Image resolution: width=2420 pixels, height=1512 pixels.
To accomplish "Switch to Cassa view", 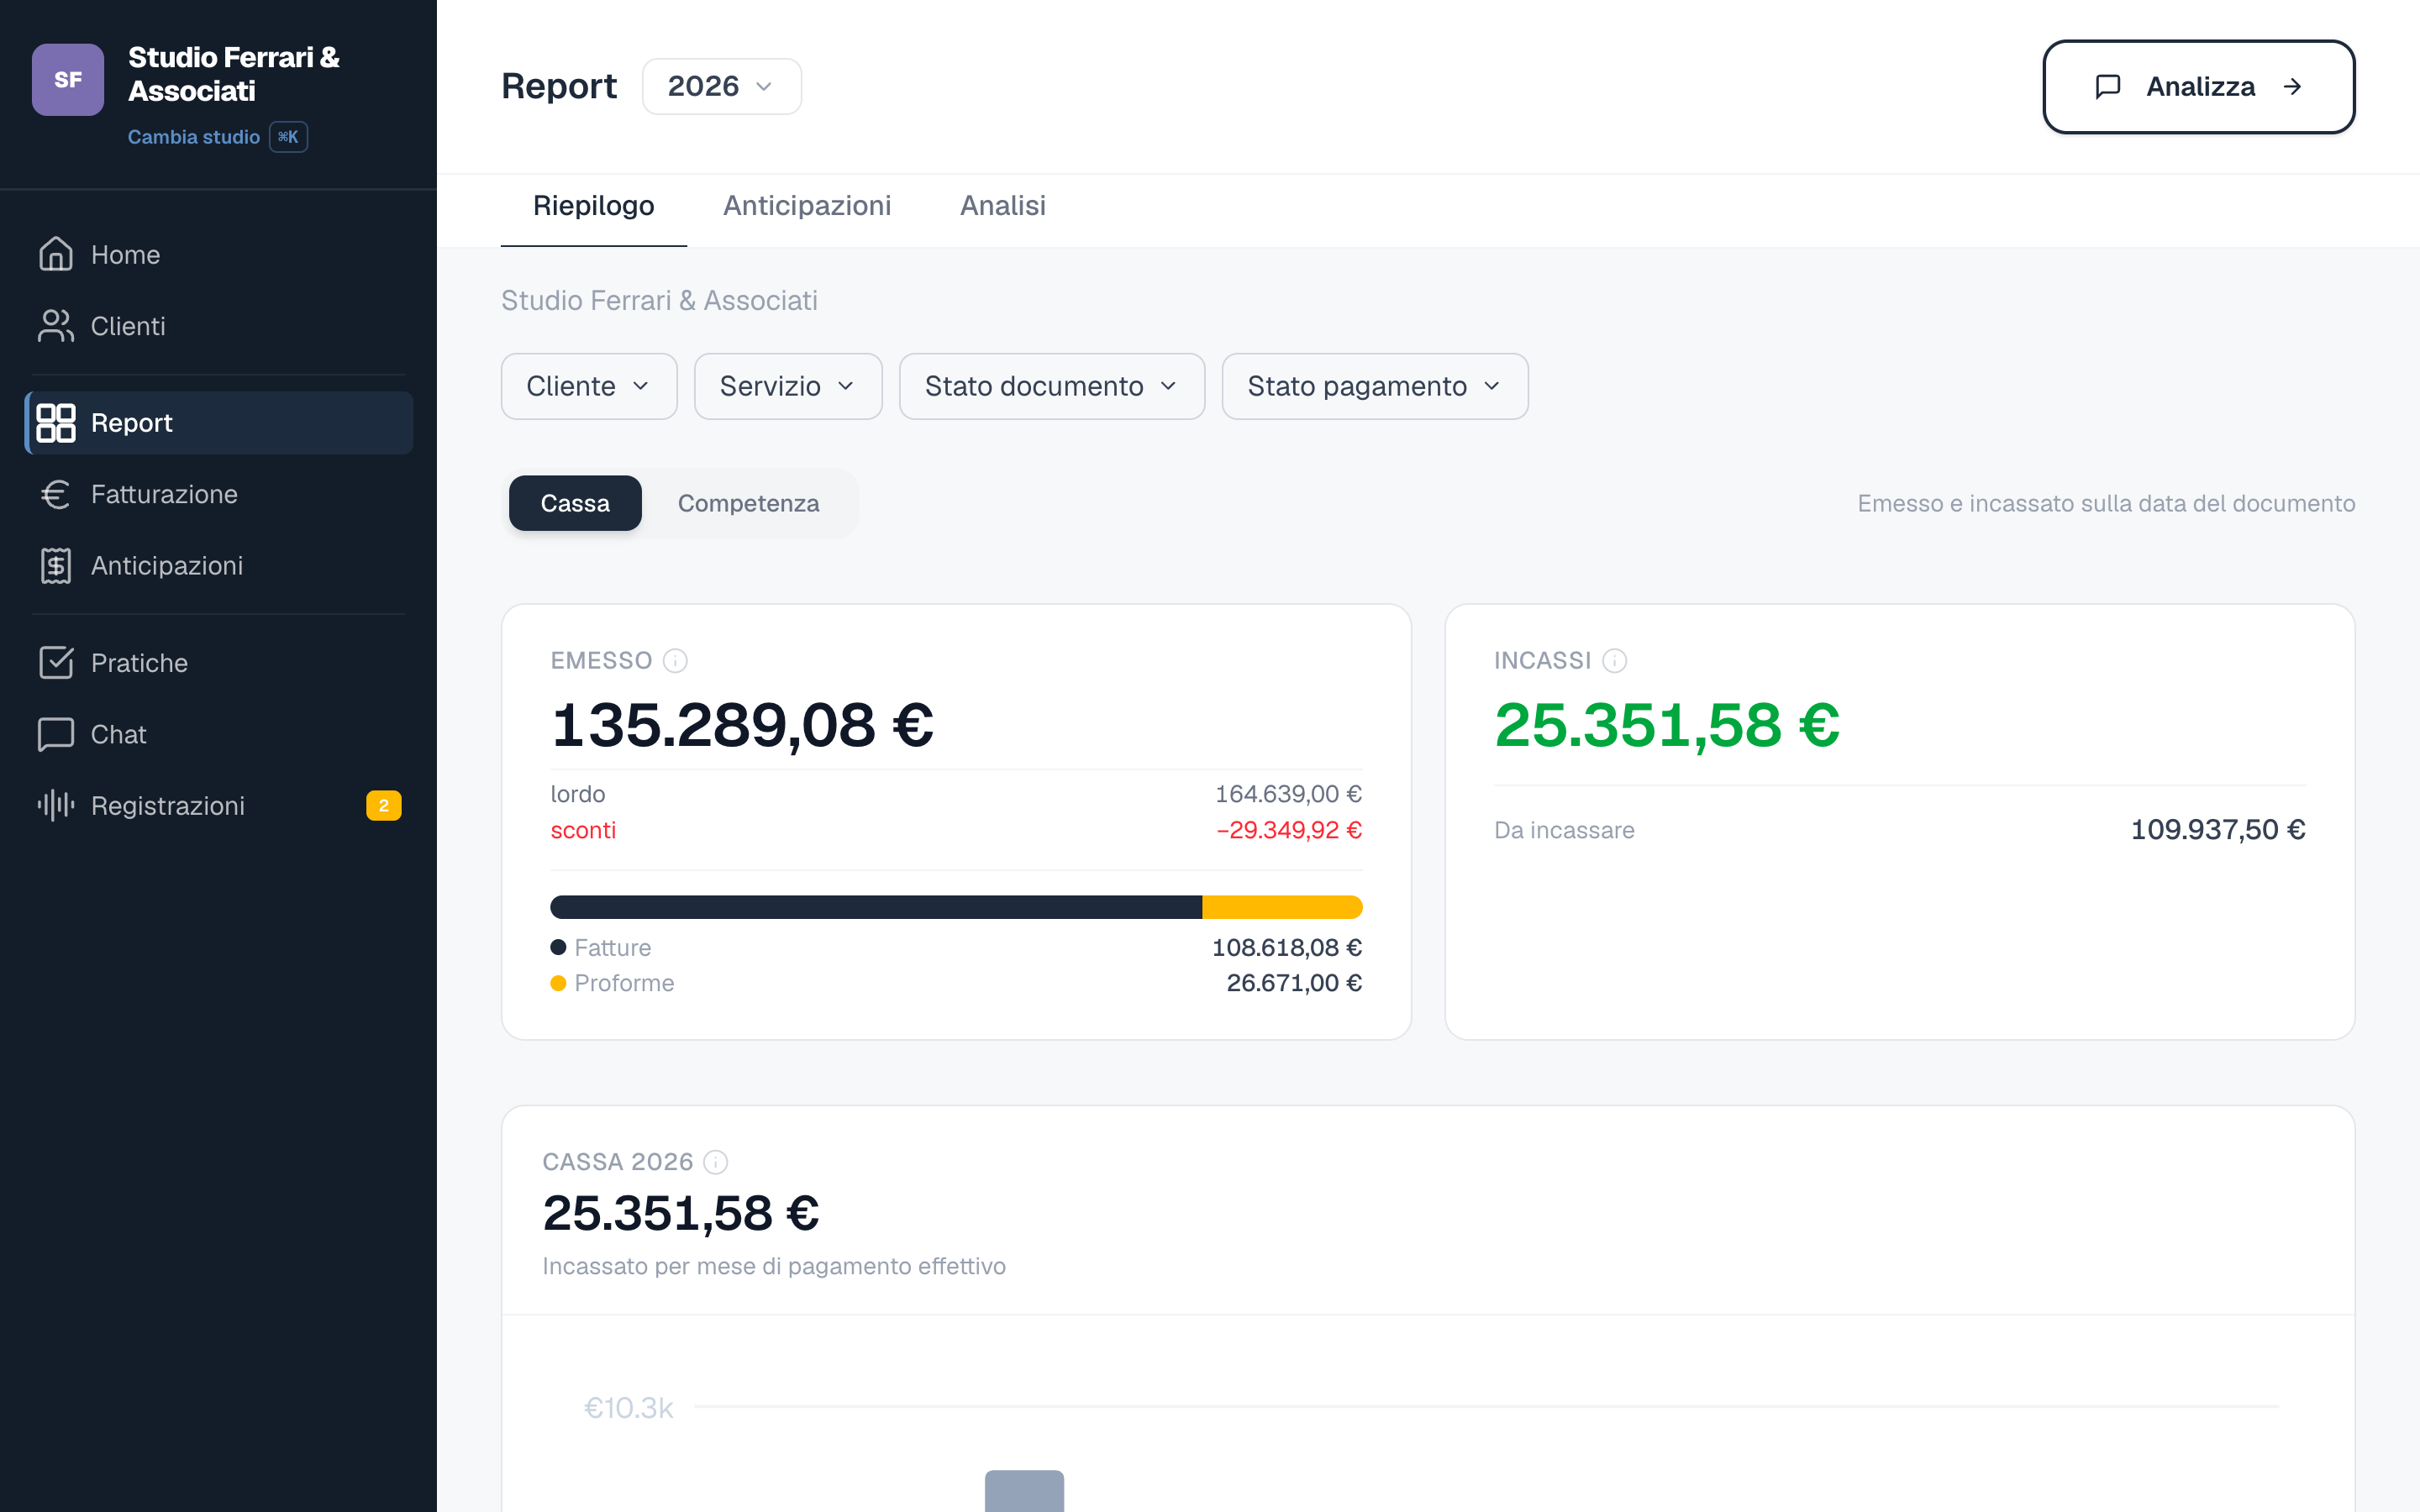I will tap(575, 503).
